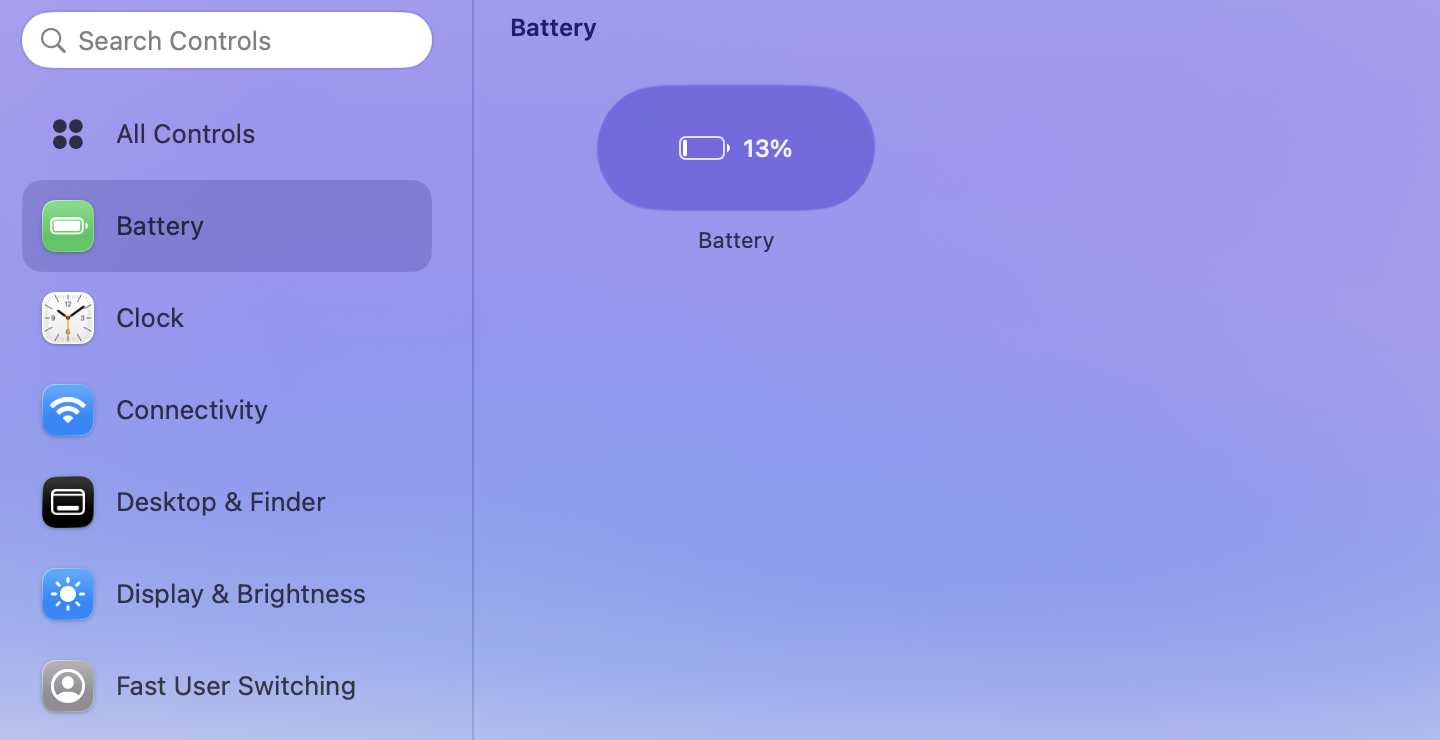Open the Connectivity category label
The height and width of the screenshot is (740, 1440).
click(192, 410)
